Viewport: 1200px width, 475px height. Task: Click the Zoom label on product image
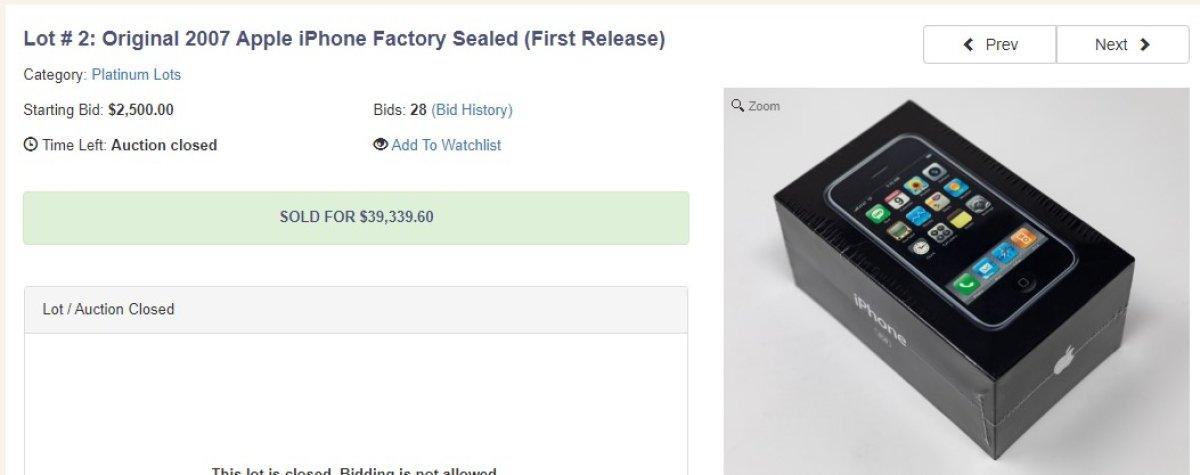[764, 106]
